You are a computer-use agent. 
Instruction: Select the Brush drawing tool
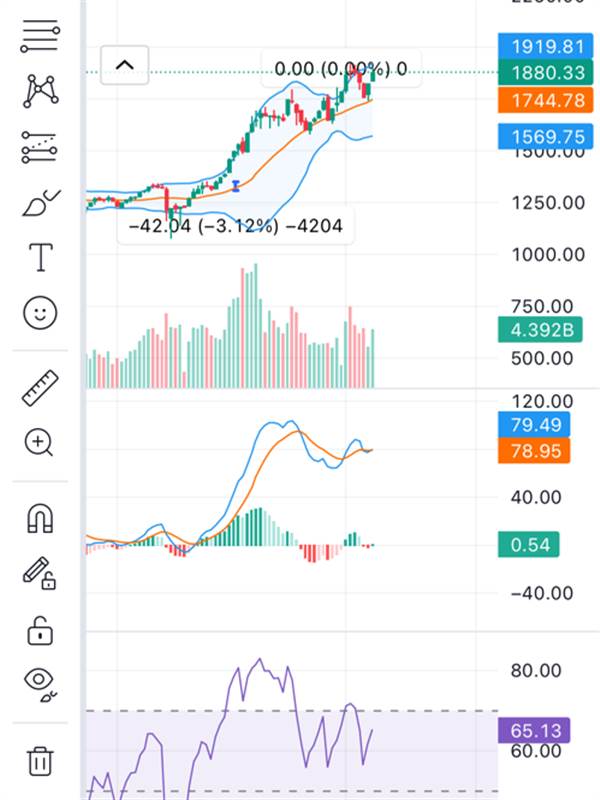click(40, 204)
